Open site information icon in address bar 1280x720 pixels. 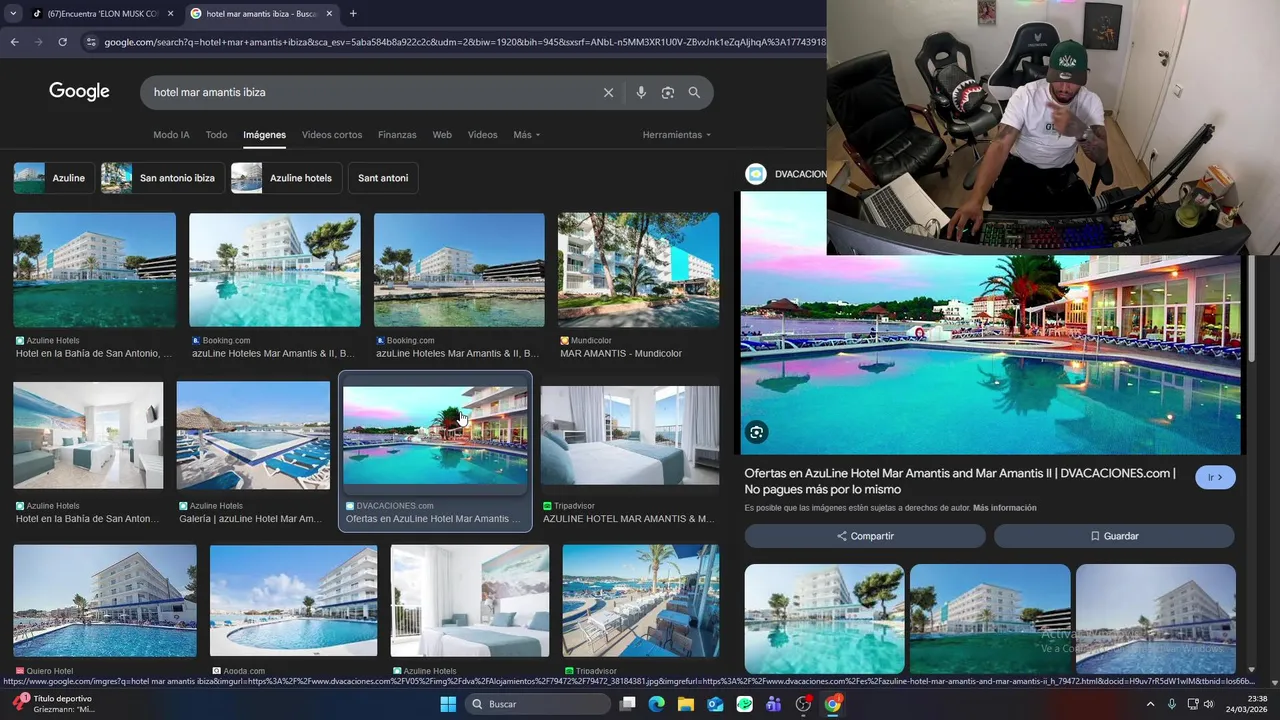pos(91,42)
